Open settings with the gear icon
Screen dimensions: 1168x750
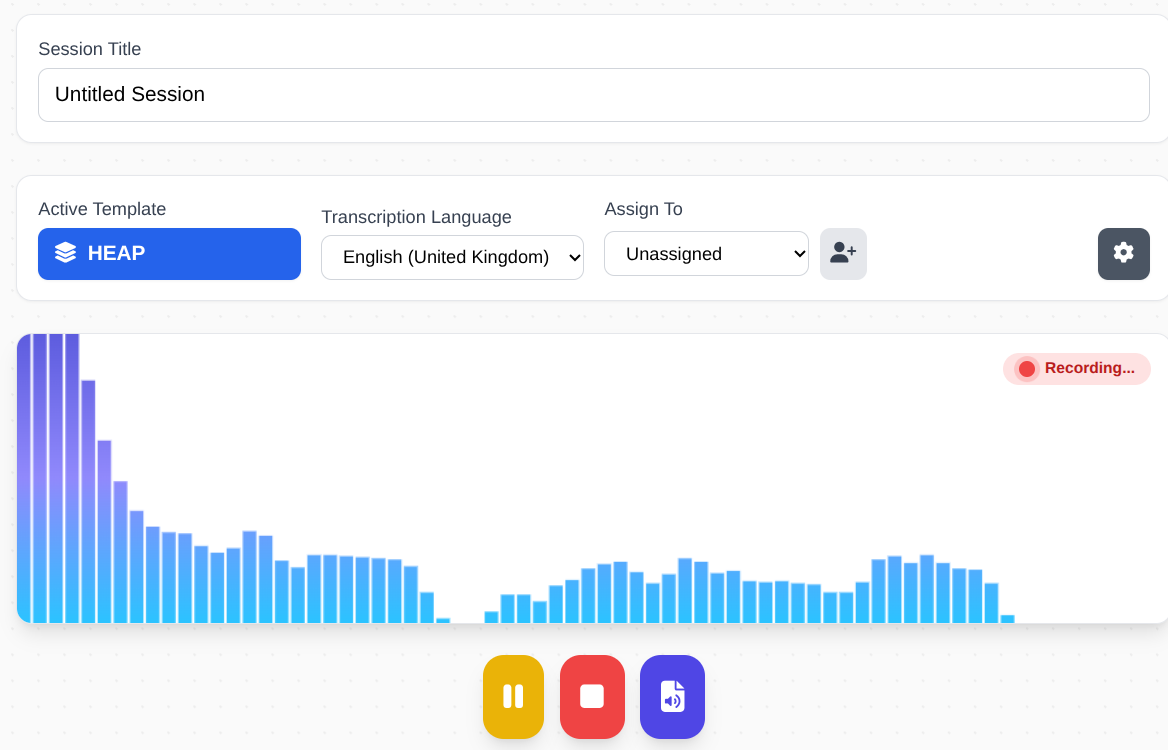1123,254
